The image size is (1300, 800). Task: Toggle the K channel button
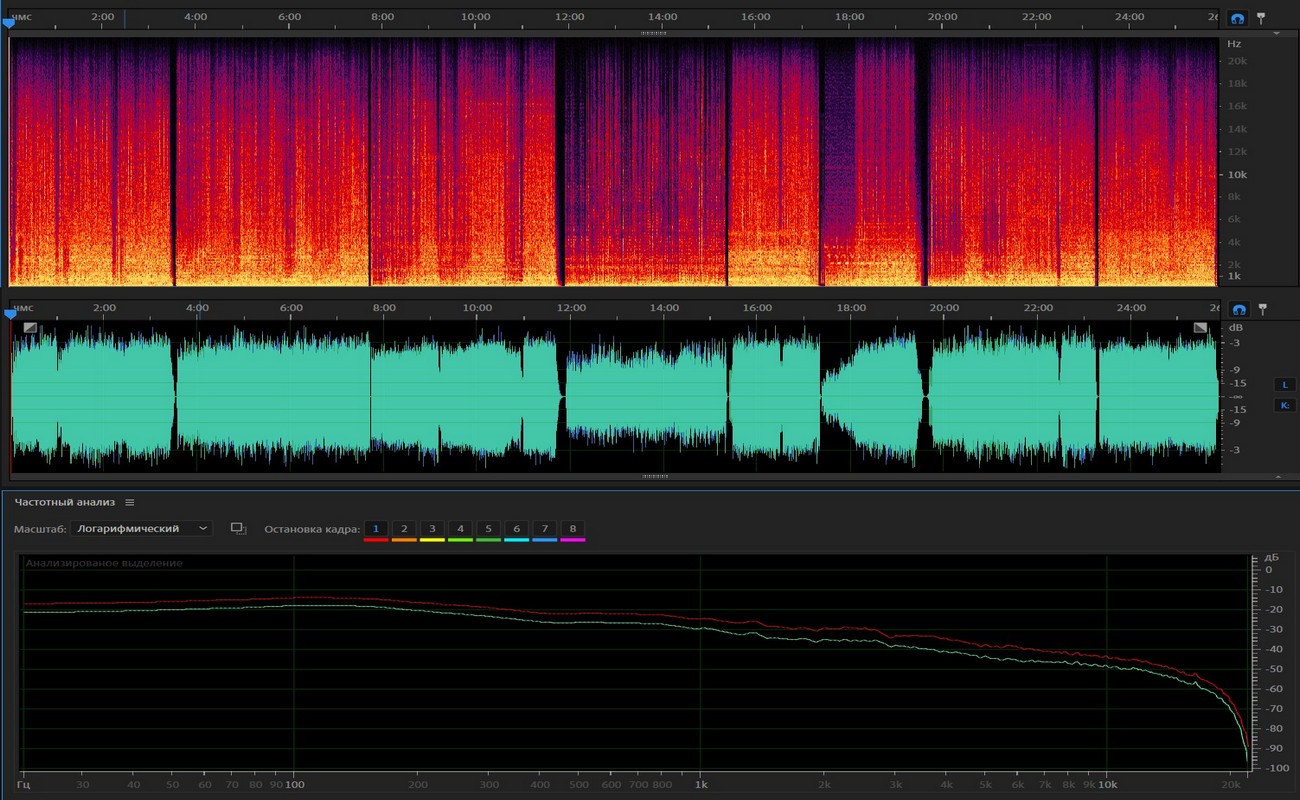click(x=1285, y=405)
